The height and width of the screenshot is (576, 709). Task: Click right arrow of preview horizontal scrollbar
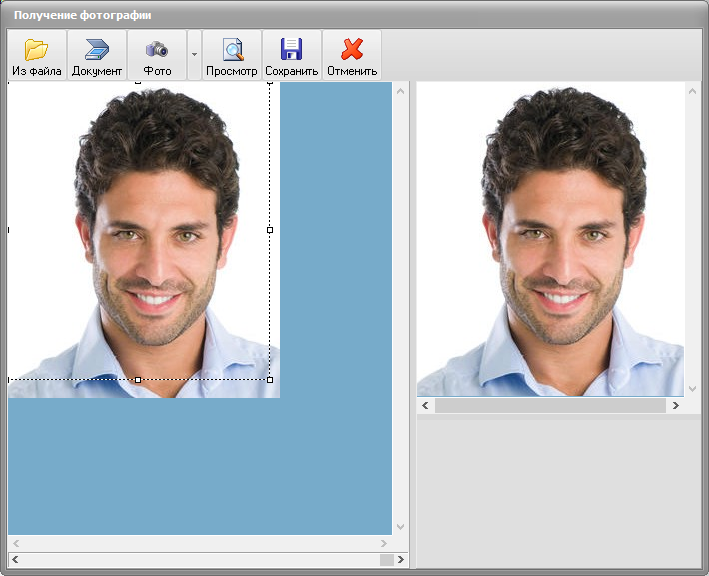tap(676, 406)
